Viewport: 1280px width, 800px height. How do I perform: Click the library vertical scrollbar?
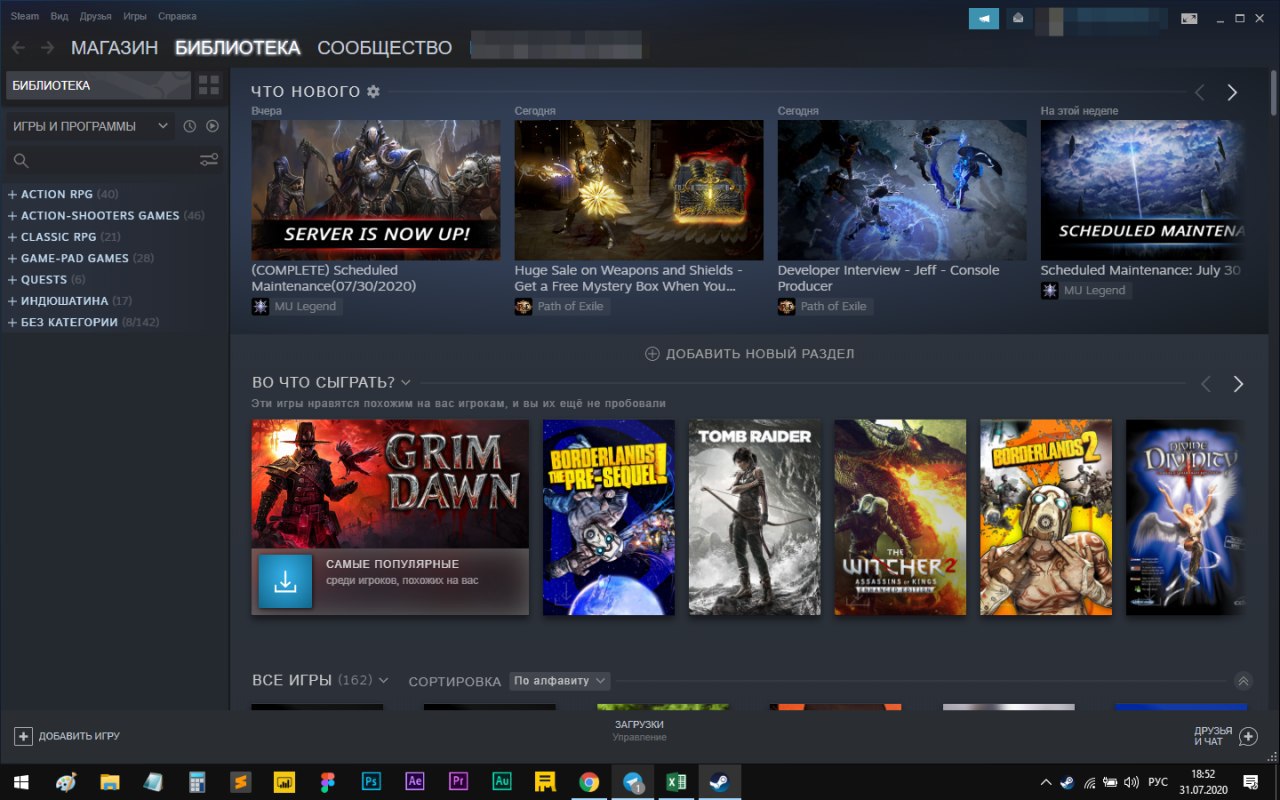(1274, 95)
